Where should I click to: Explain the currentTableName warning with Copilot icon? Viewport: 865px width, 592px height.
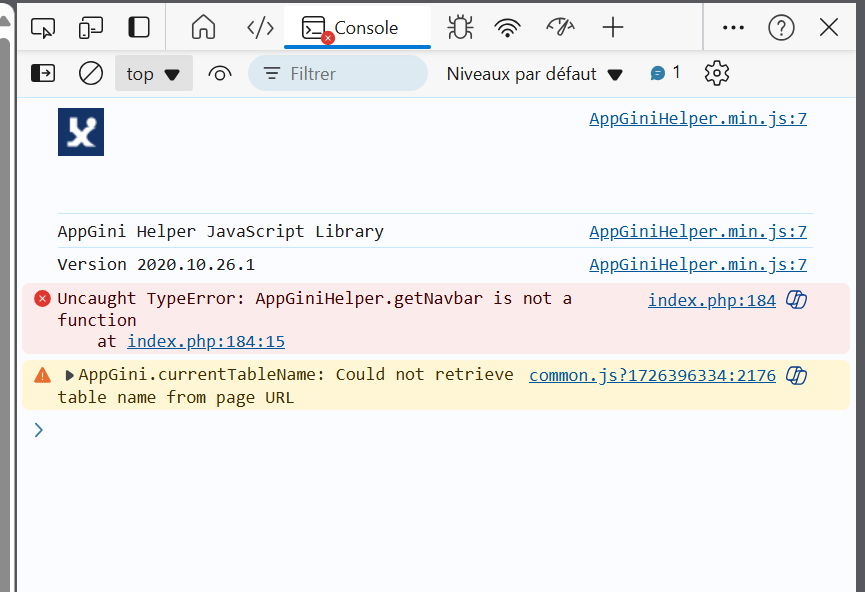(797, 376)
